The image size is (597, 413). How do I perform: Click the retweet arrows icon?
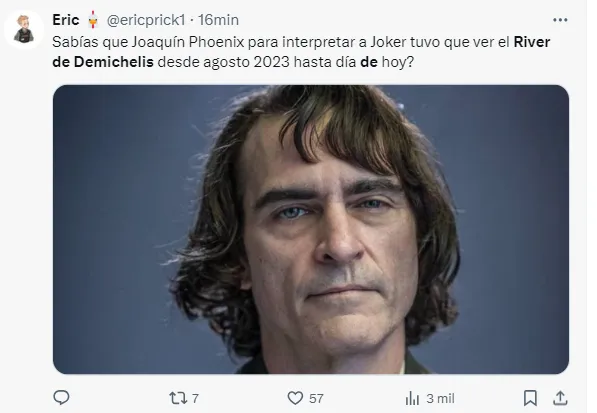point(178,399)
